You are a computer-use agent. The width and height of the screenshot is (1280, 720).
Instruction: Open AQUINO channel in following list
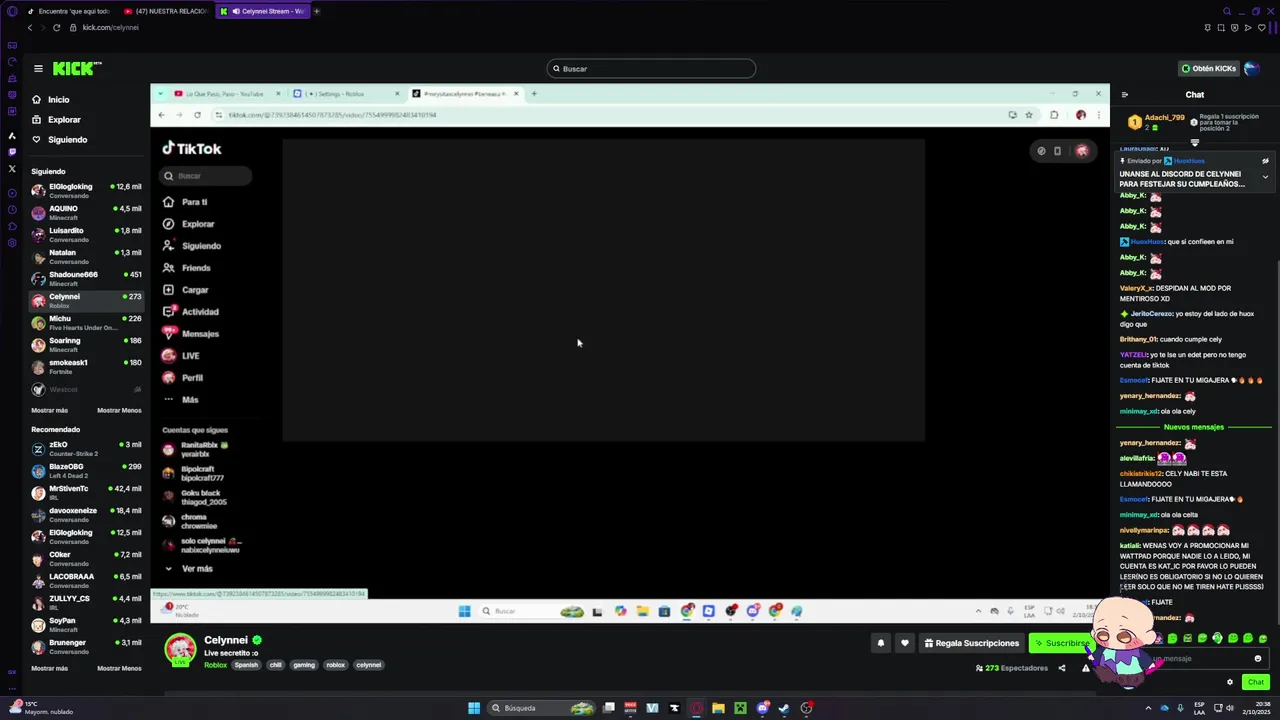coord(86,212)
